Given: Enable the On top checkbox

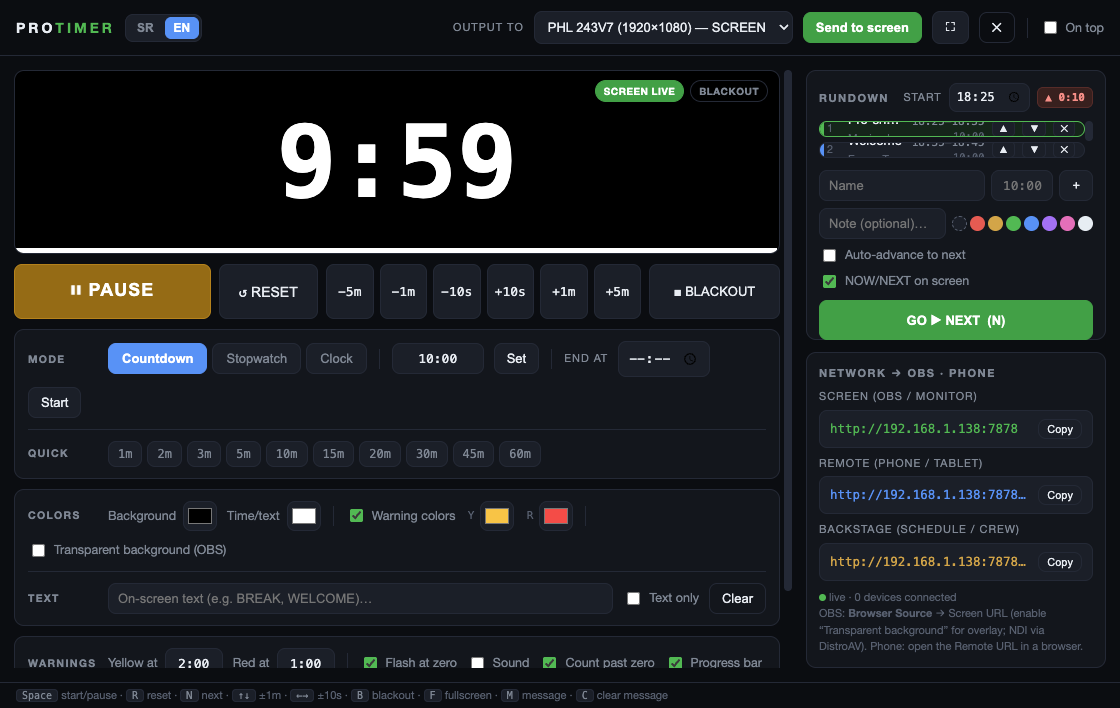Looking at the screenshot, I should 1050,28.
